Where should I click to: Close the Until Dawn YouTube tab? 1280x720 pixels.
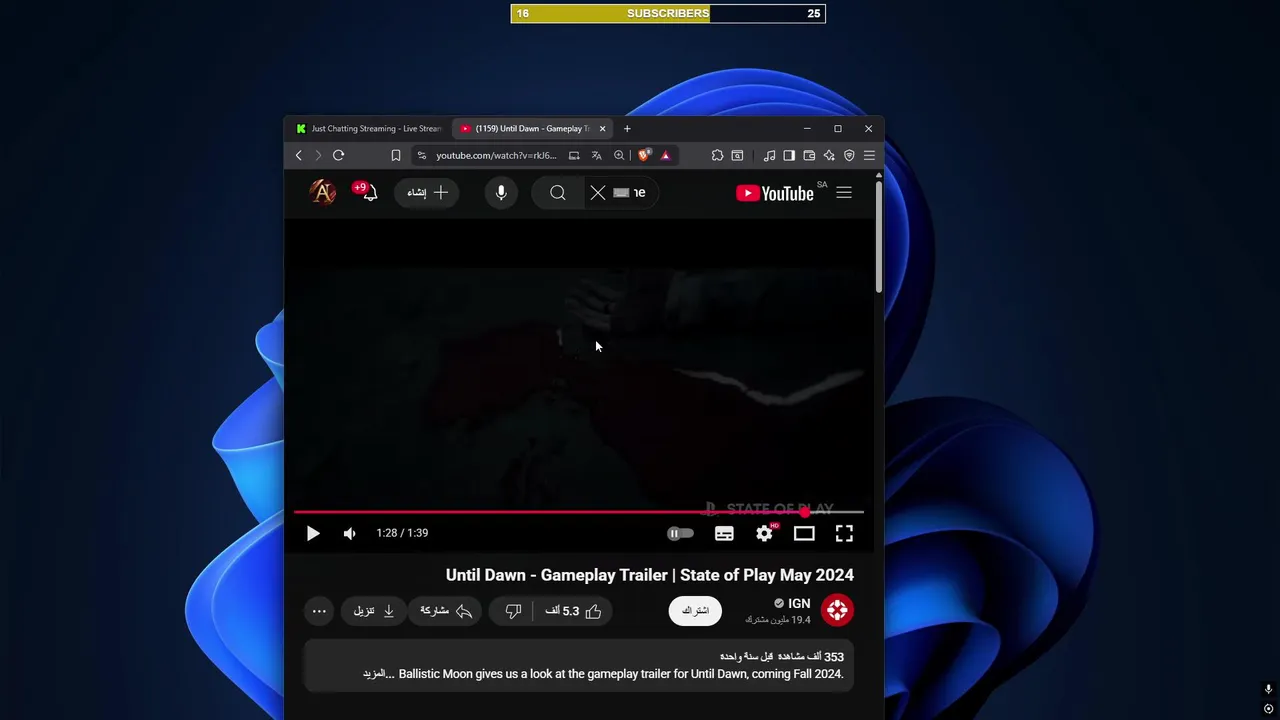click(602, 129)
